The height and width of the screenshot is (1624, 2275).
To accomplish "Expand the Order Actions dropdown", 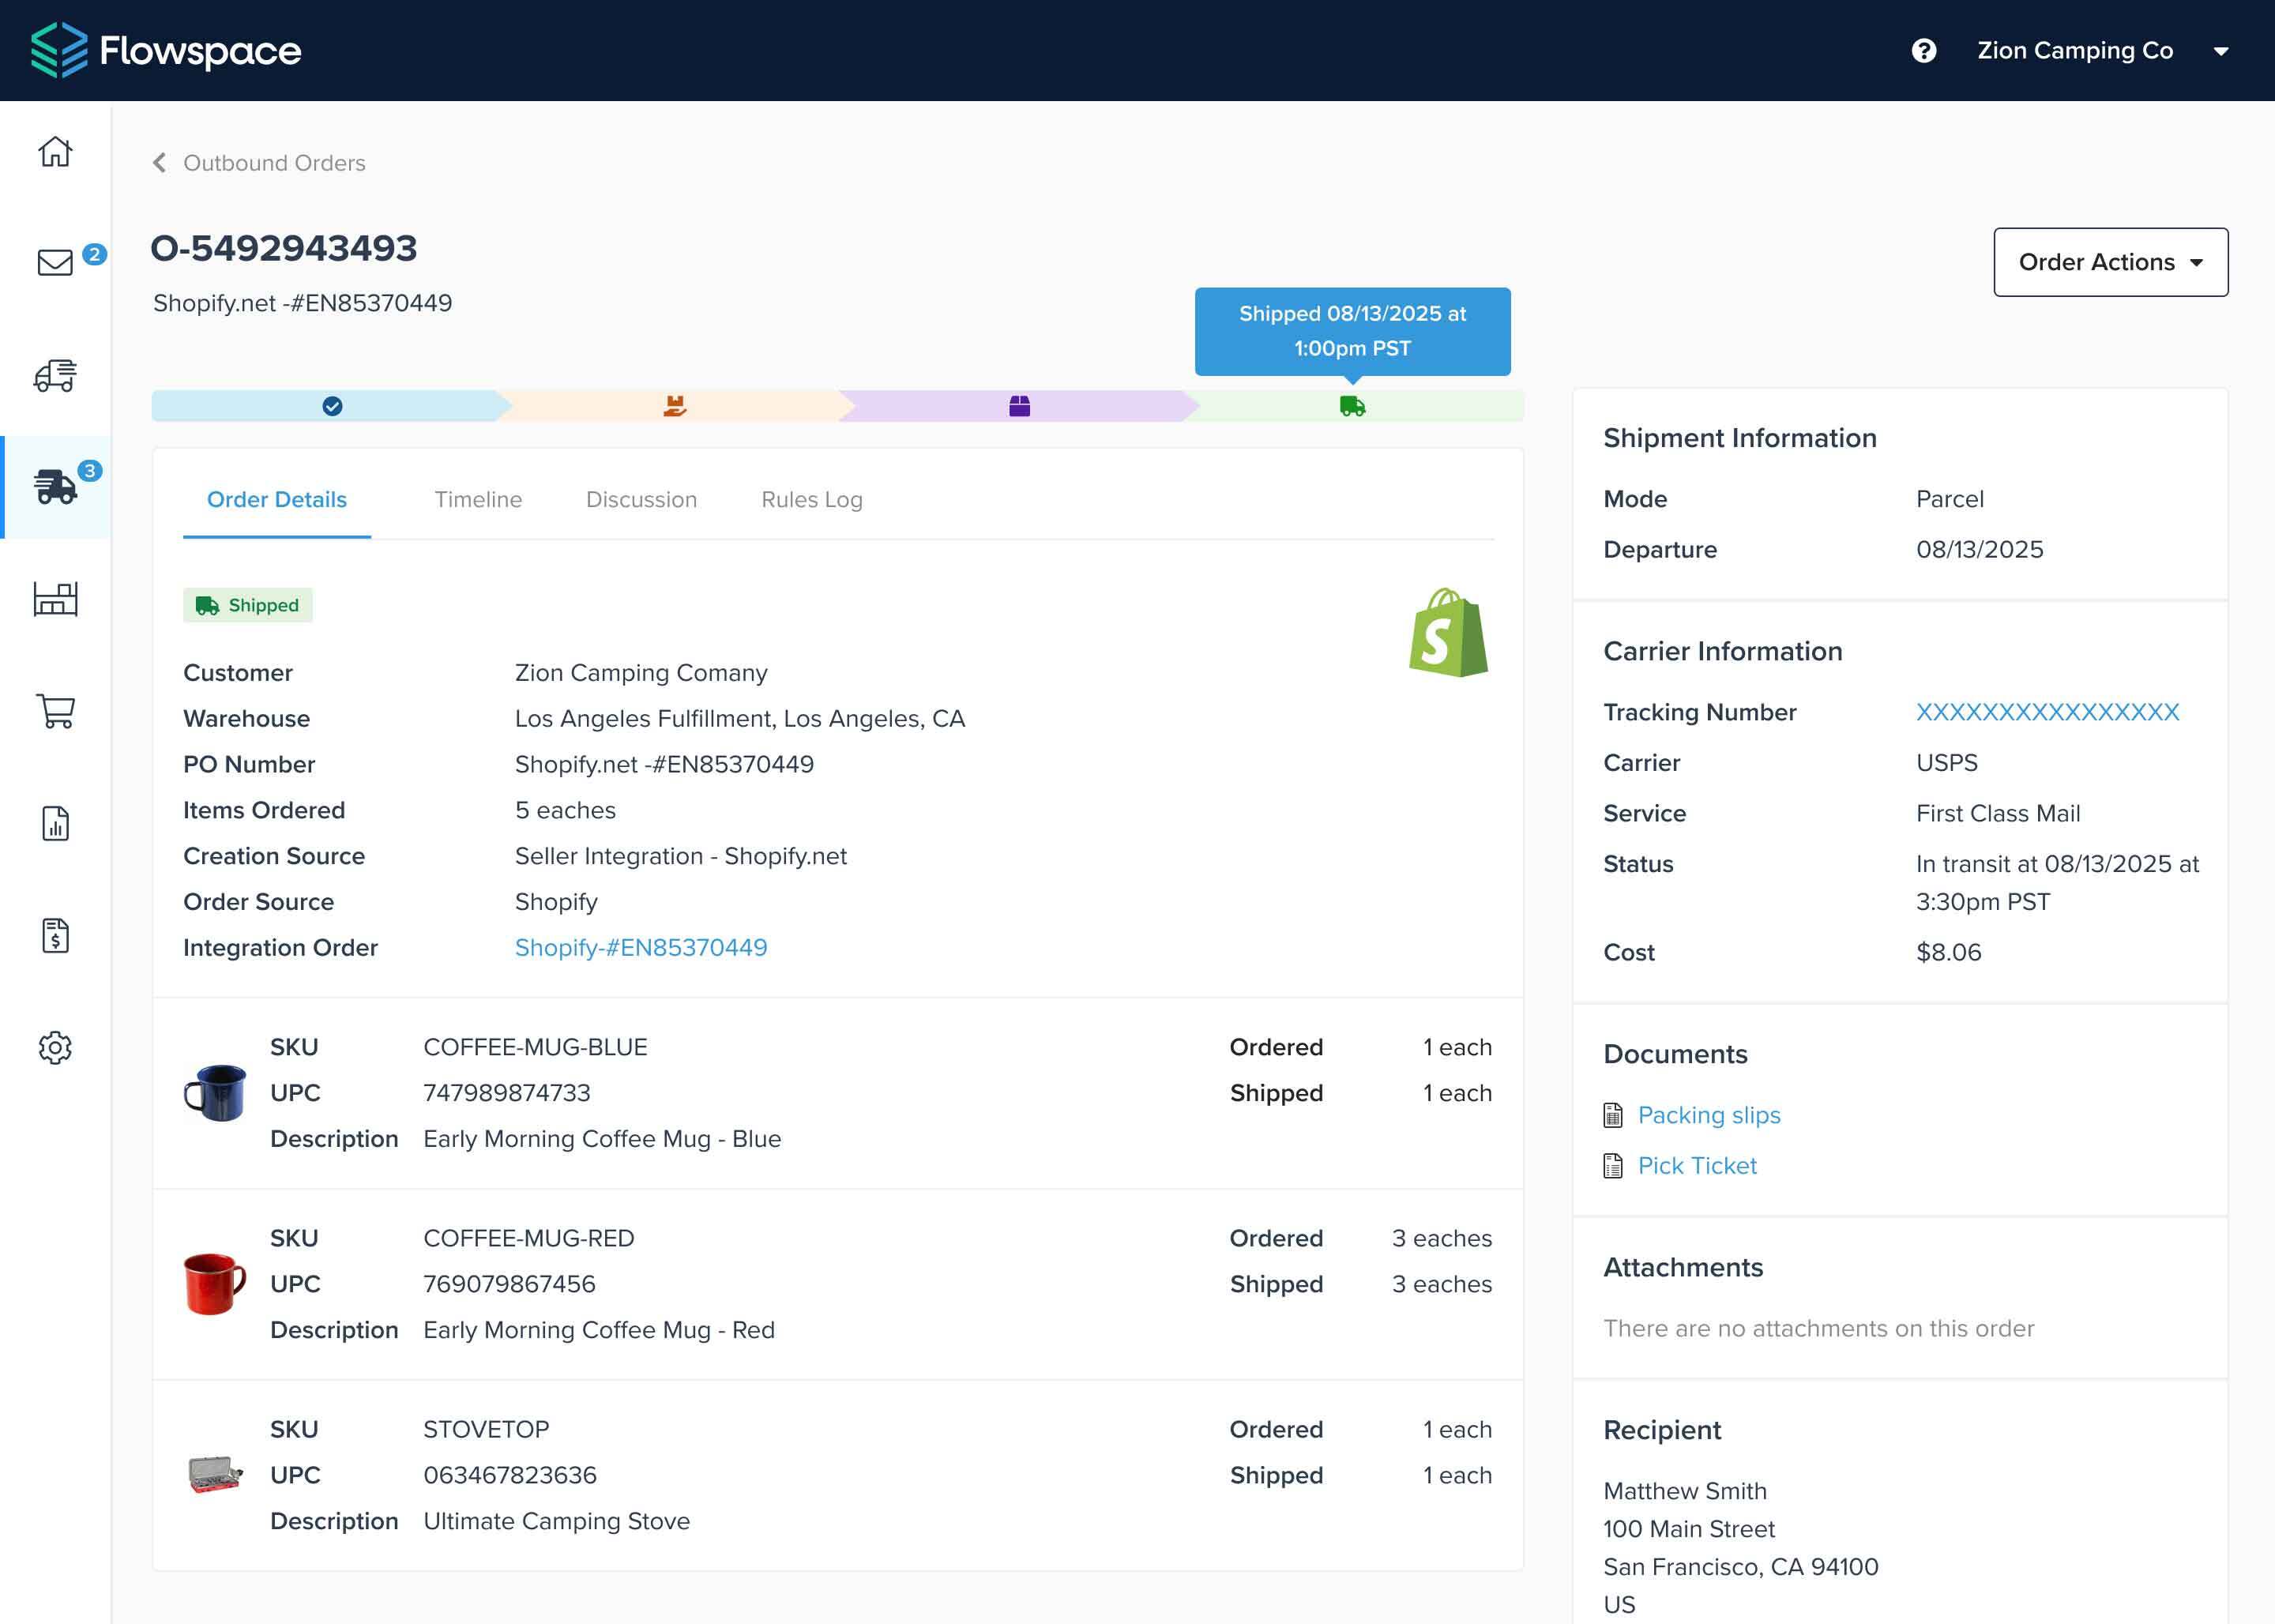I will click(x=2110, y=262).
